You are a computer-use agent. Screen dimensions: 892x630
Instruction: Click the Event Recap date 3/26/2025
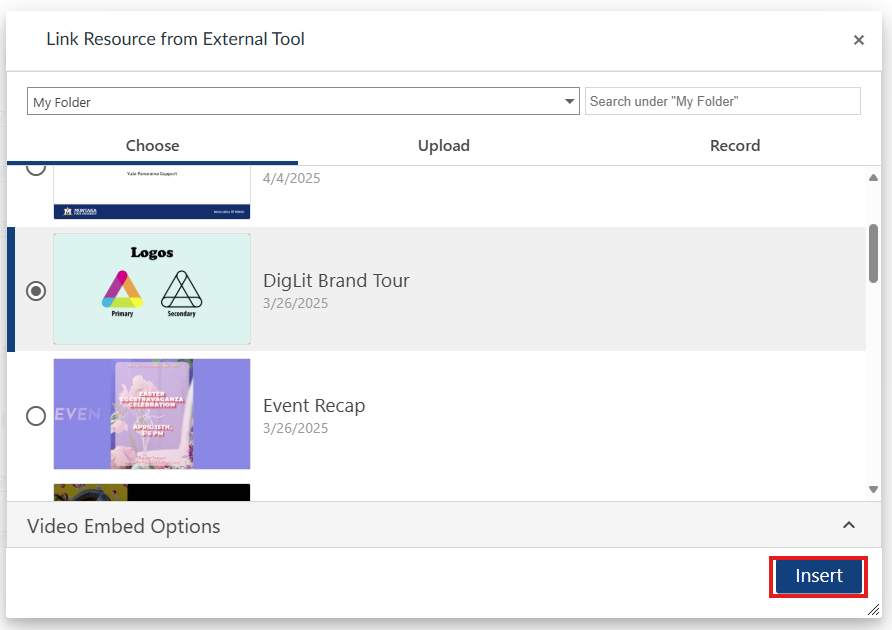click(x=295, y=429)
